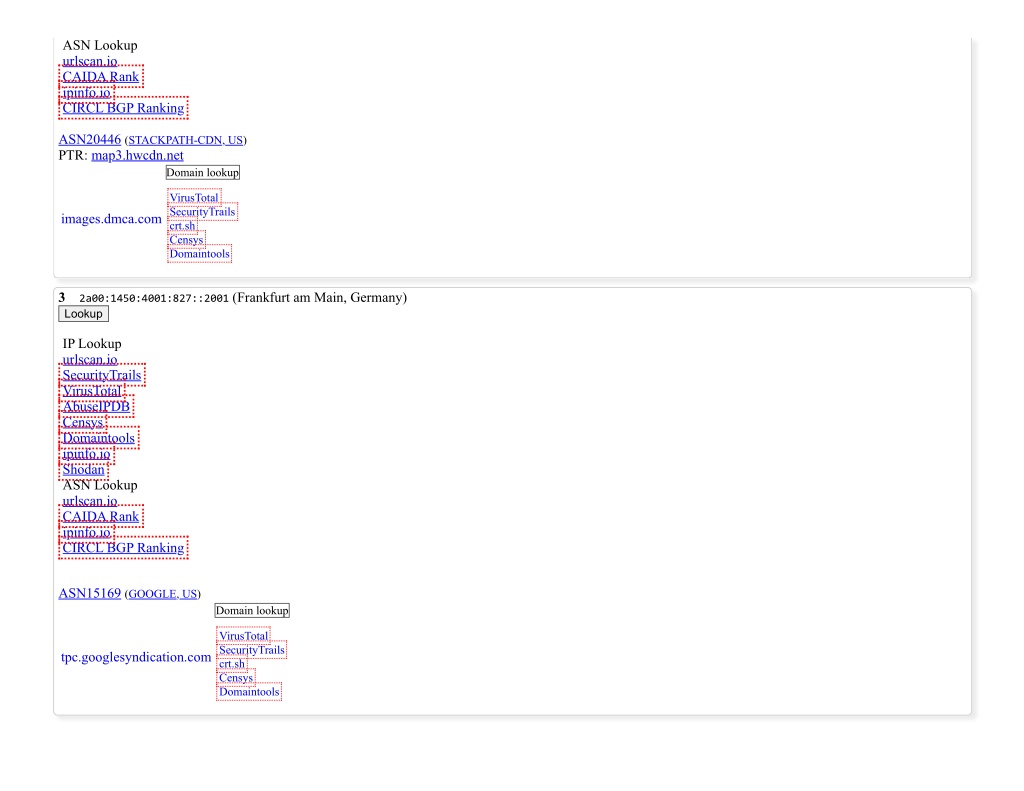Image resolution: width=1024 pixels, height=791 pixels.
Task: Click the tpc.googlesyndication.com domain
Action: coord(136,657)
